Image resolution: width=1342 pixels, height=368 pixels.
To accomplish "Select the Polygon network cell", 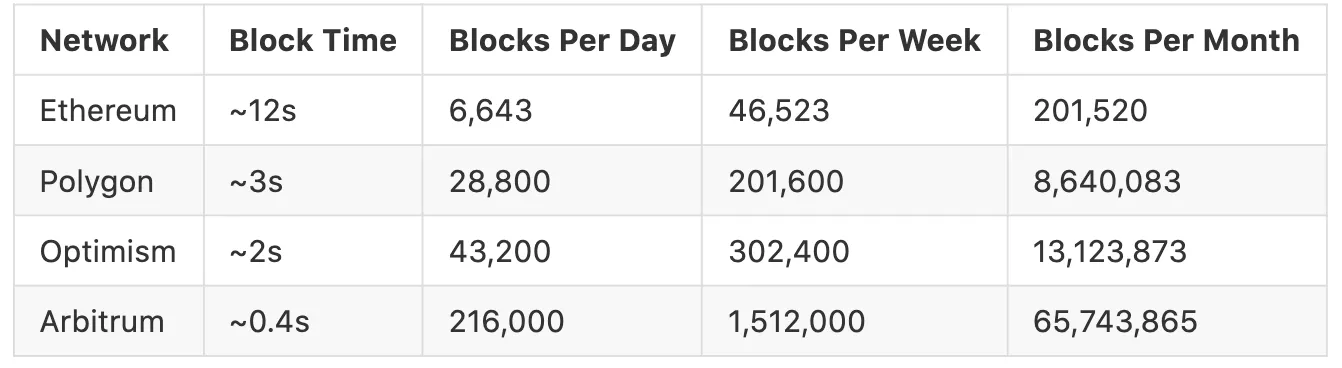I will pyautogui.click(x=97, y=182).
